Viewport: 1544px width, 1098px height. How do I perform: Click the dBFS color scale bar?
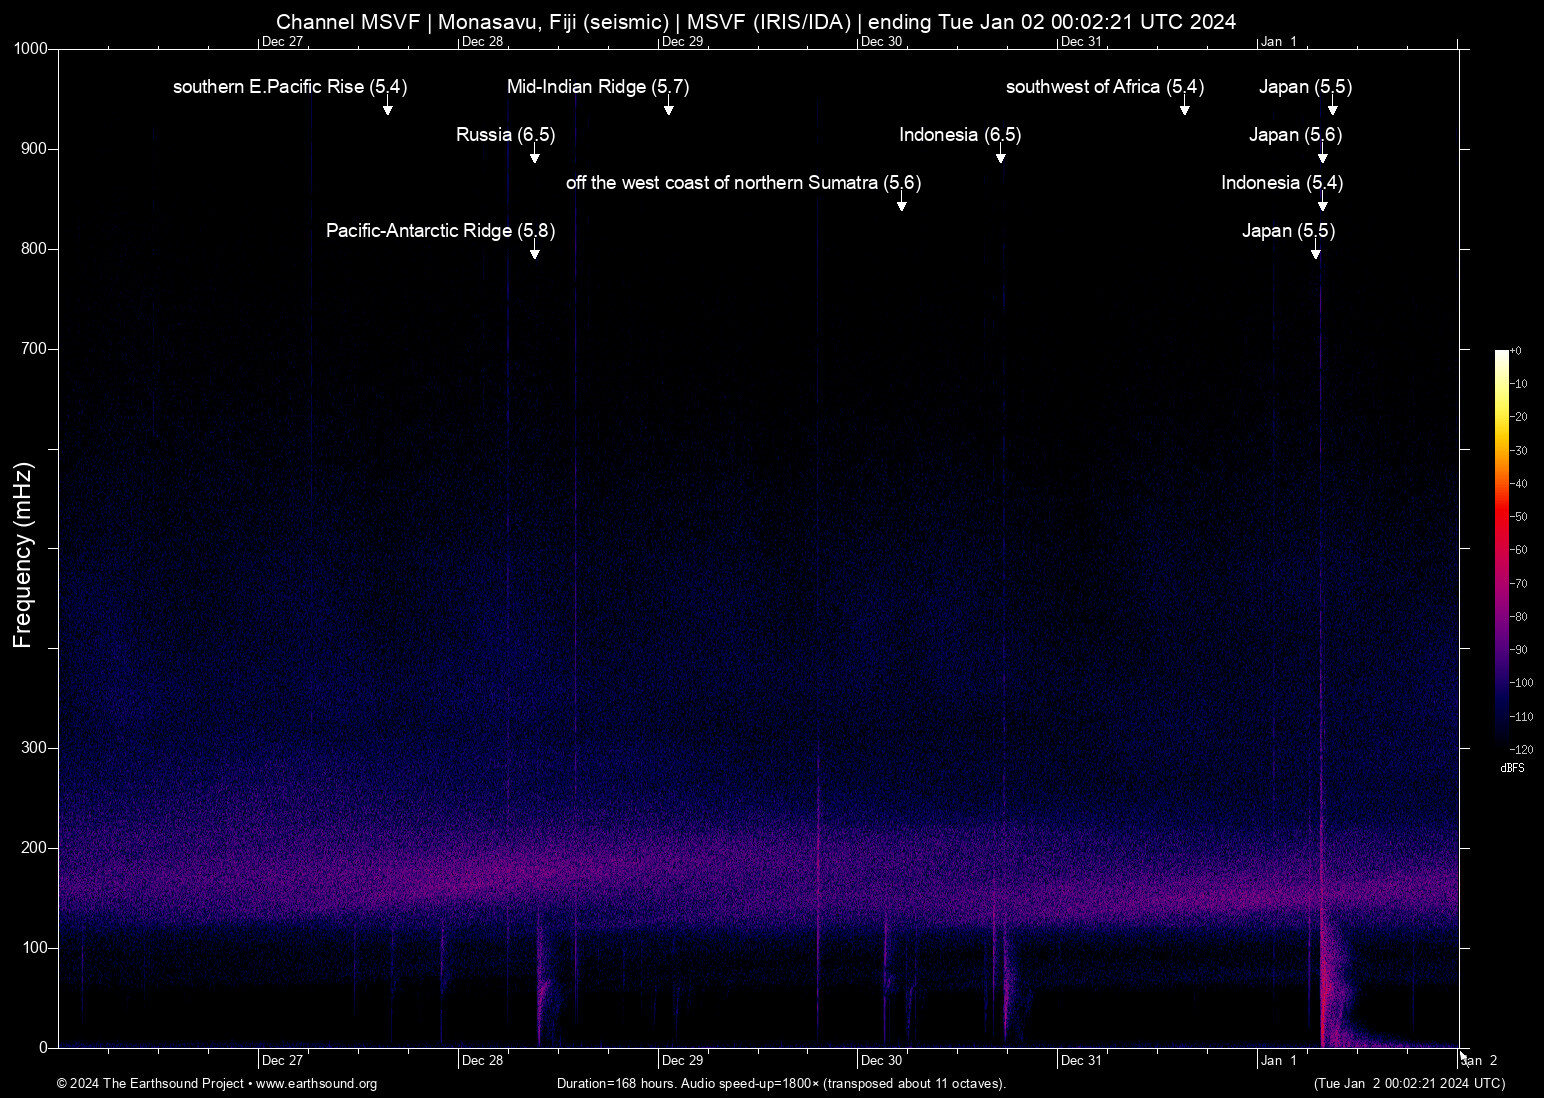(1501, 549)
